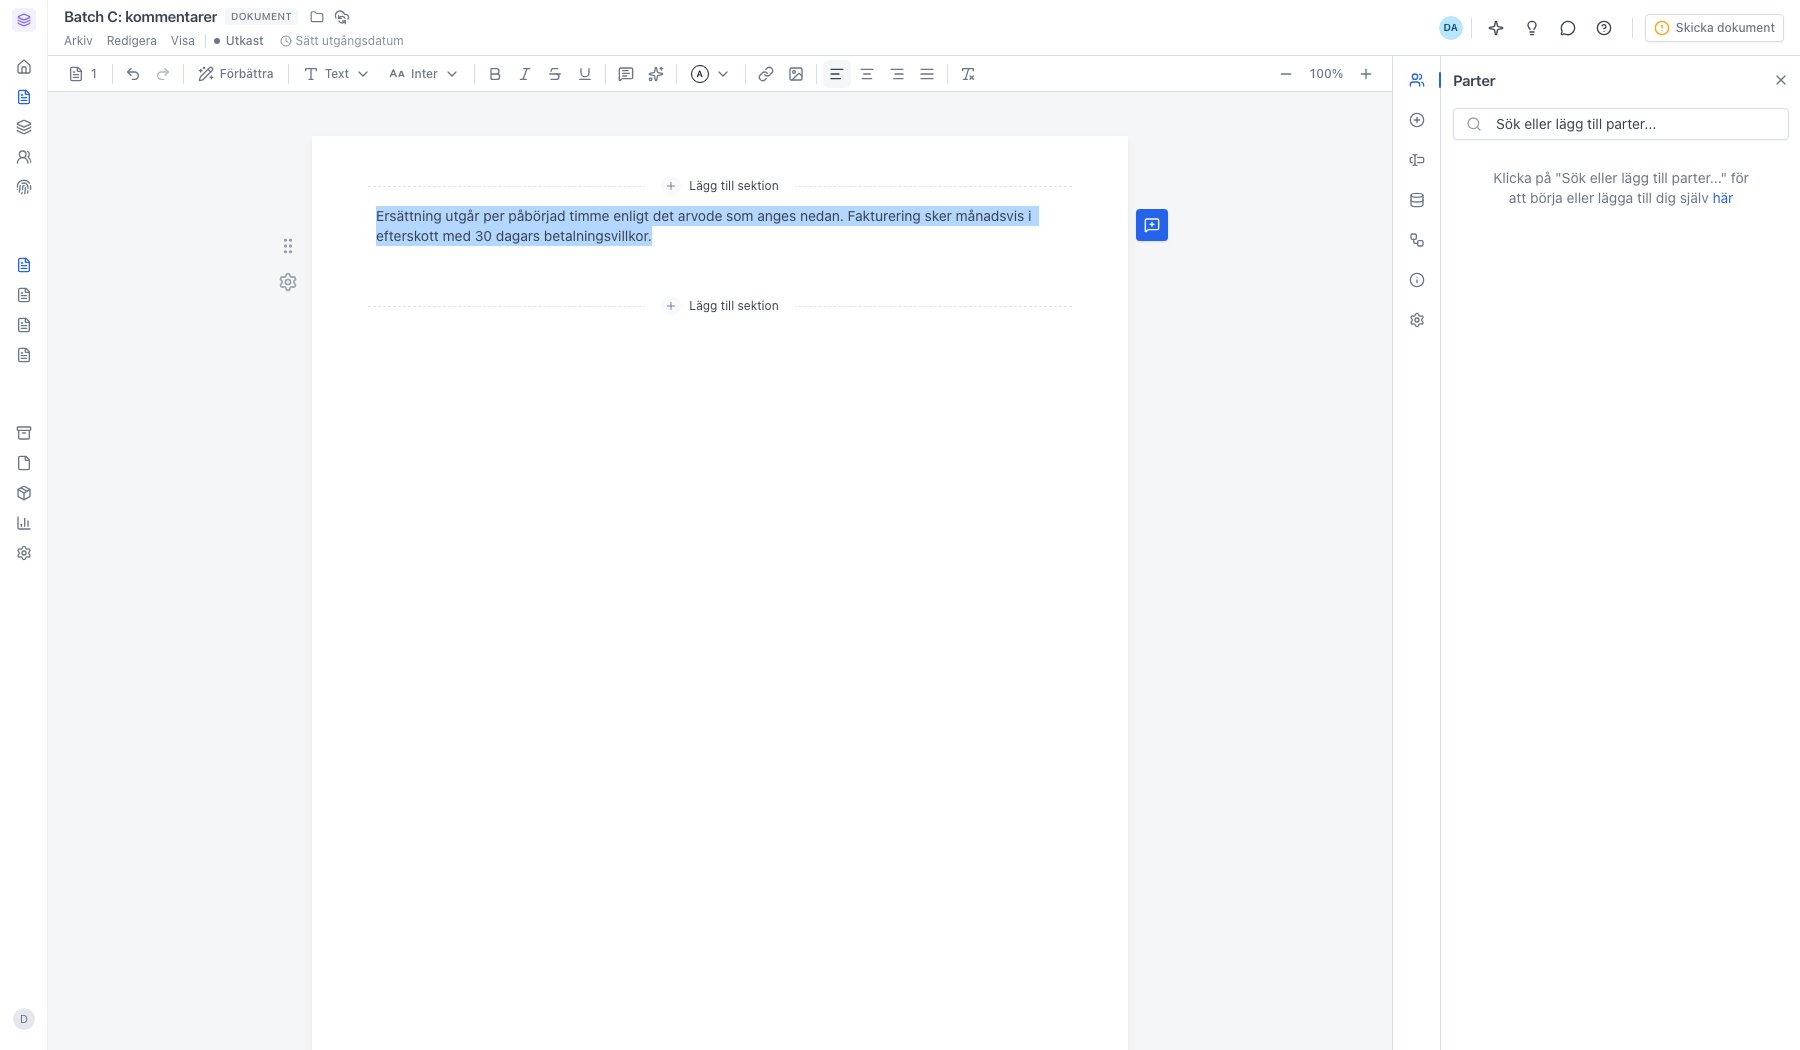Clear text formatting
Image resolution: width=1800 pixels, height=1050 pixels.
pos(968,74)
